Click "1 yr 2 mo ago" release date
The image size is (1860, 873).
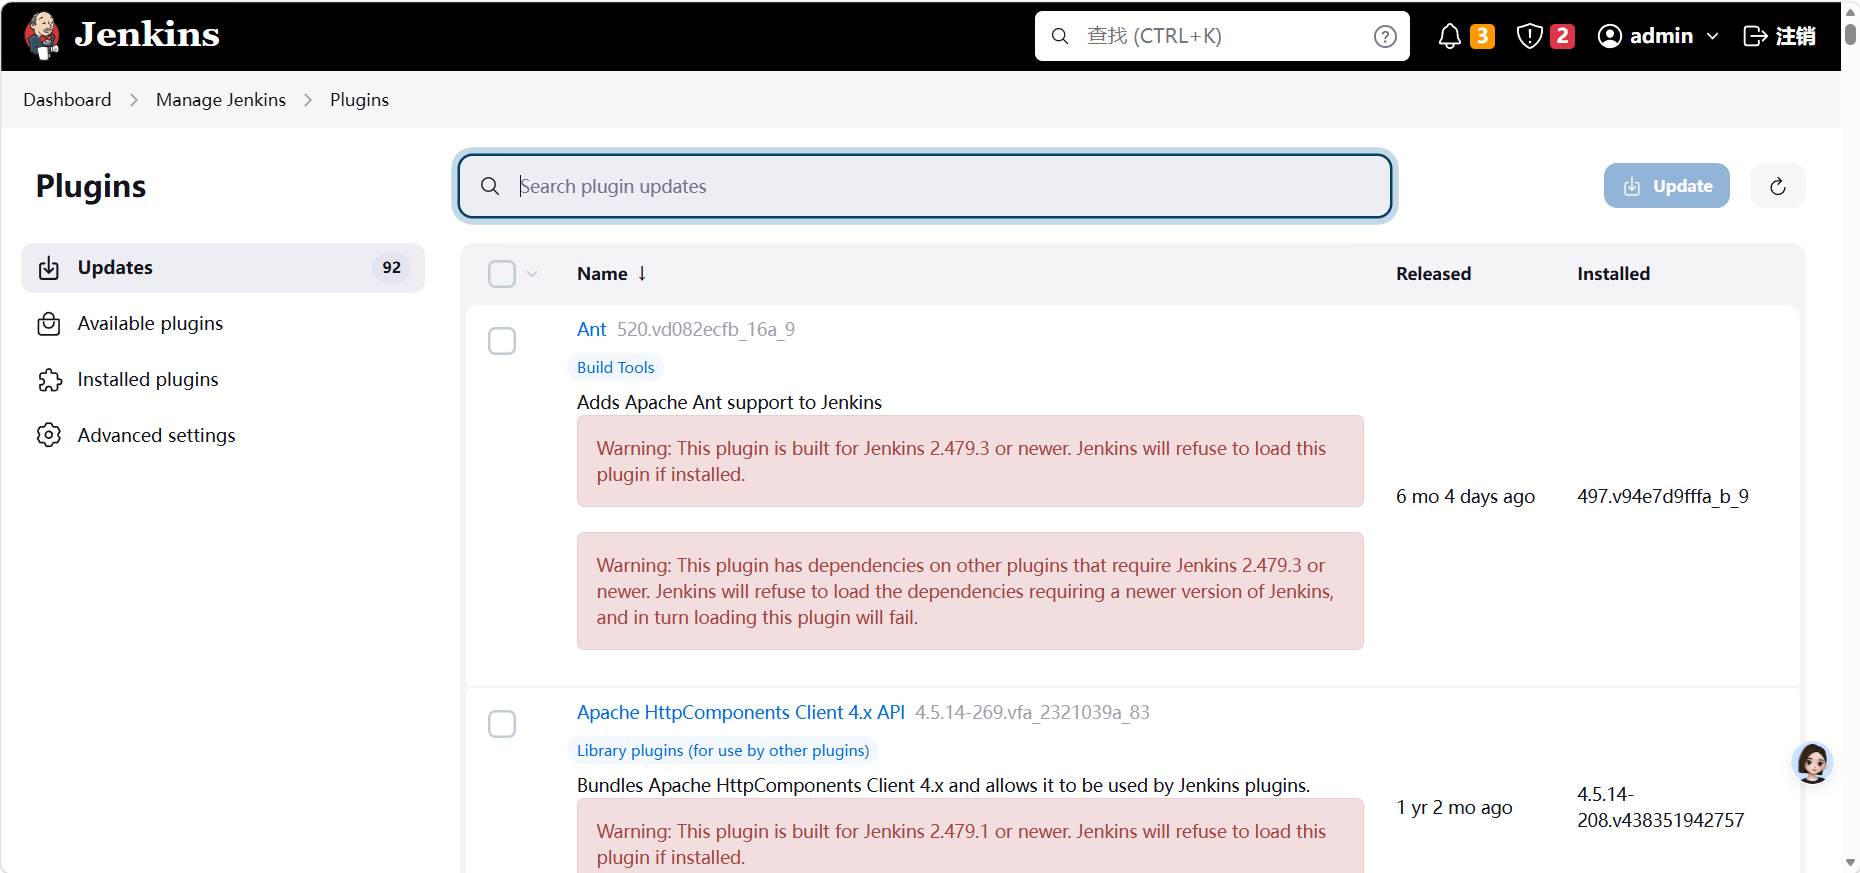[x=1454, y=807]
